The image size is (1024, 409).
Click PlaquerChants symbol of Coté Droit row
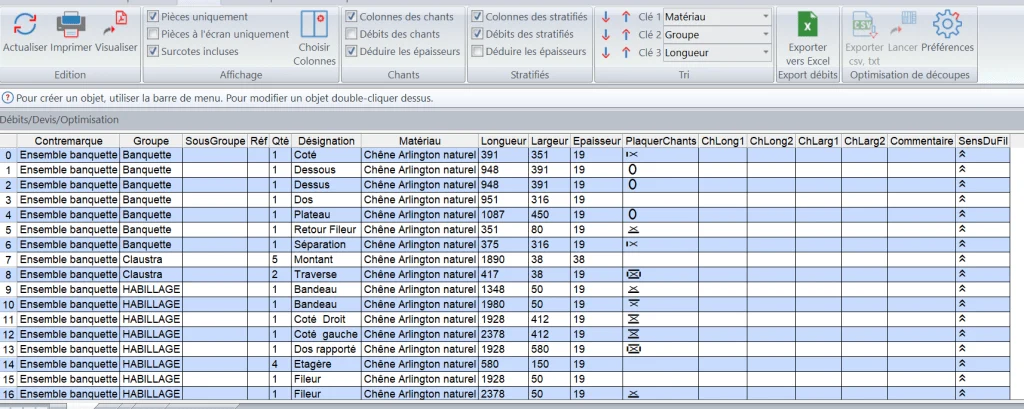tap(632, 319)
